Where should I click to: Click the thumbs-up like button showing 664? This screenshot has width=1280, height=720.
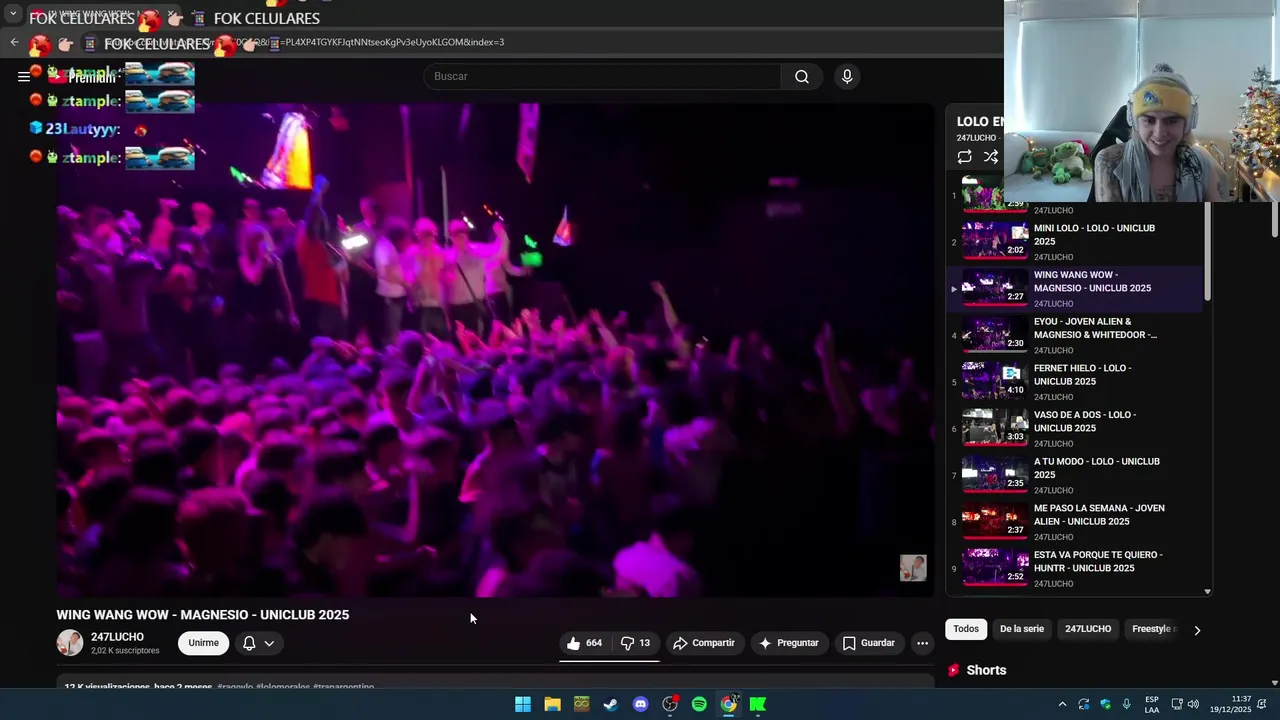[x=584, y=643]
